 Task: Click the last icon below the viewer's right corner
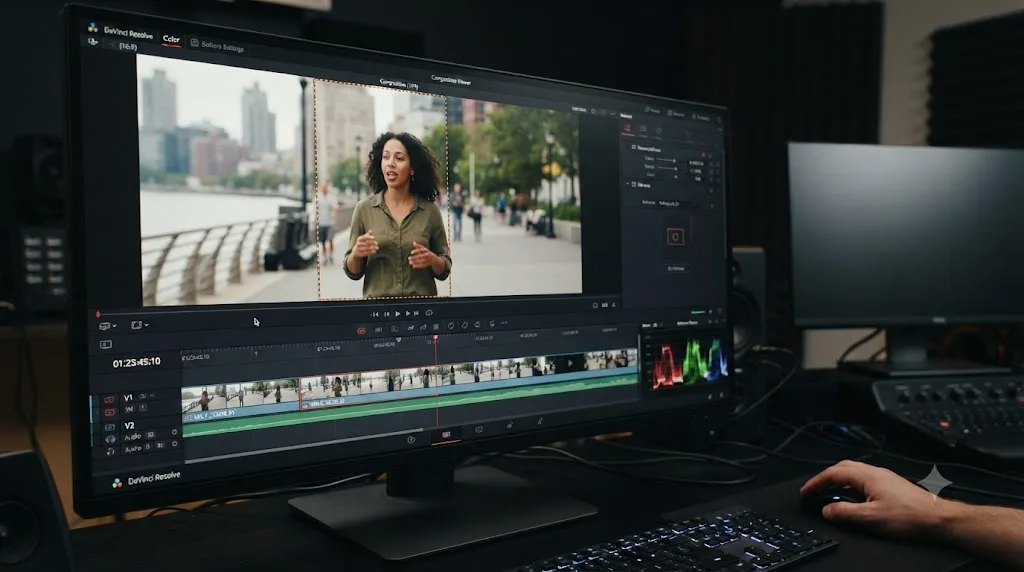(614, 305)
